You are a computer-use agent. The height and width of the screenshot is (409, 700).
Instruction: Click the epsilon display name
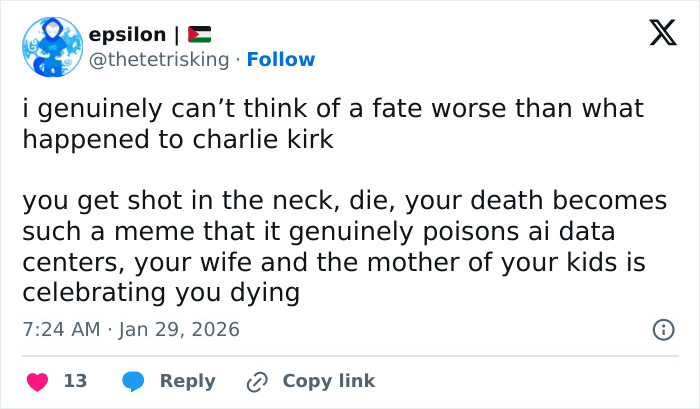point(127,35)
